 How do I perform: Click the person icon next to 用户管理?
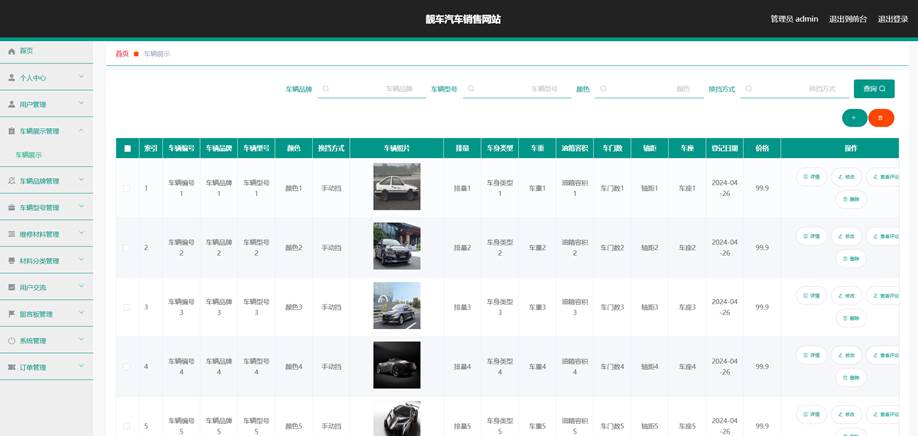(11, 104)
